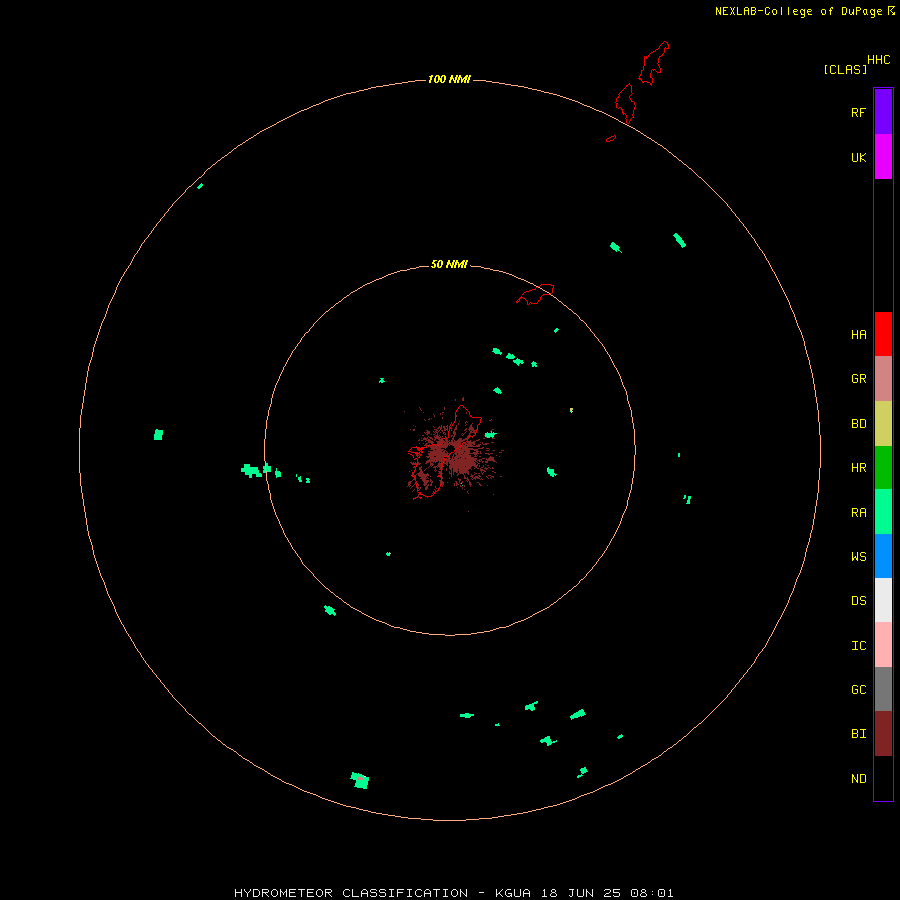This screenshot has height=900, width=900.
Task: Click the [CLAS] legend heading
Action: tap(845, 69)
